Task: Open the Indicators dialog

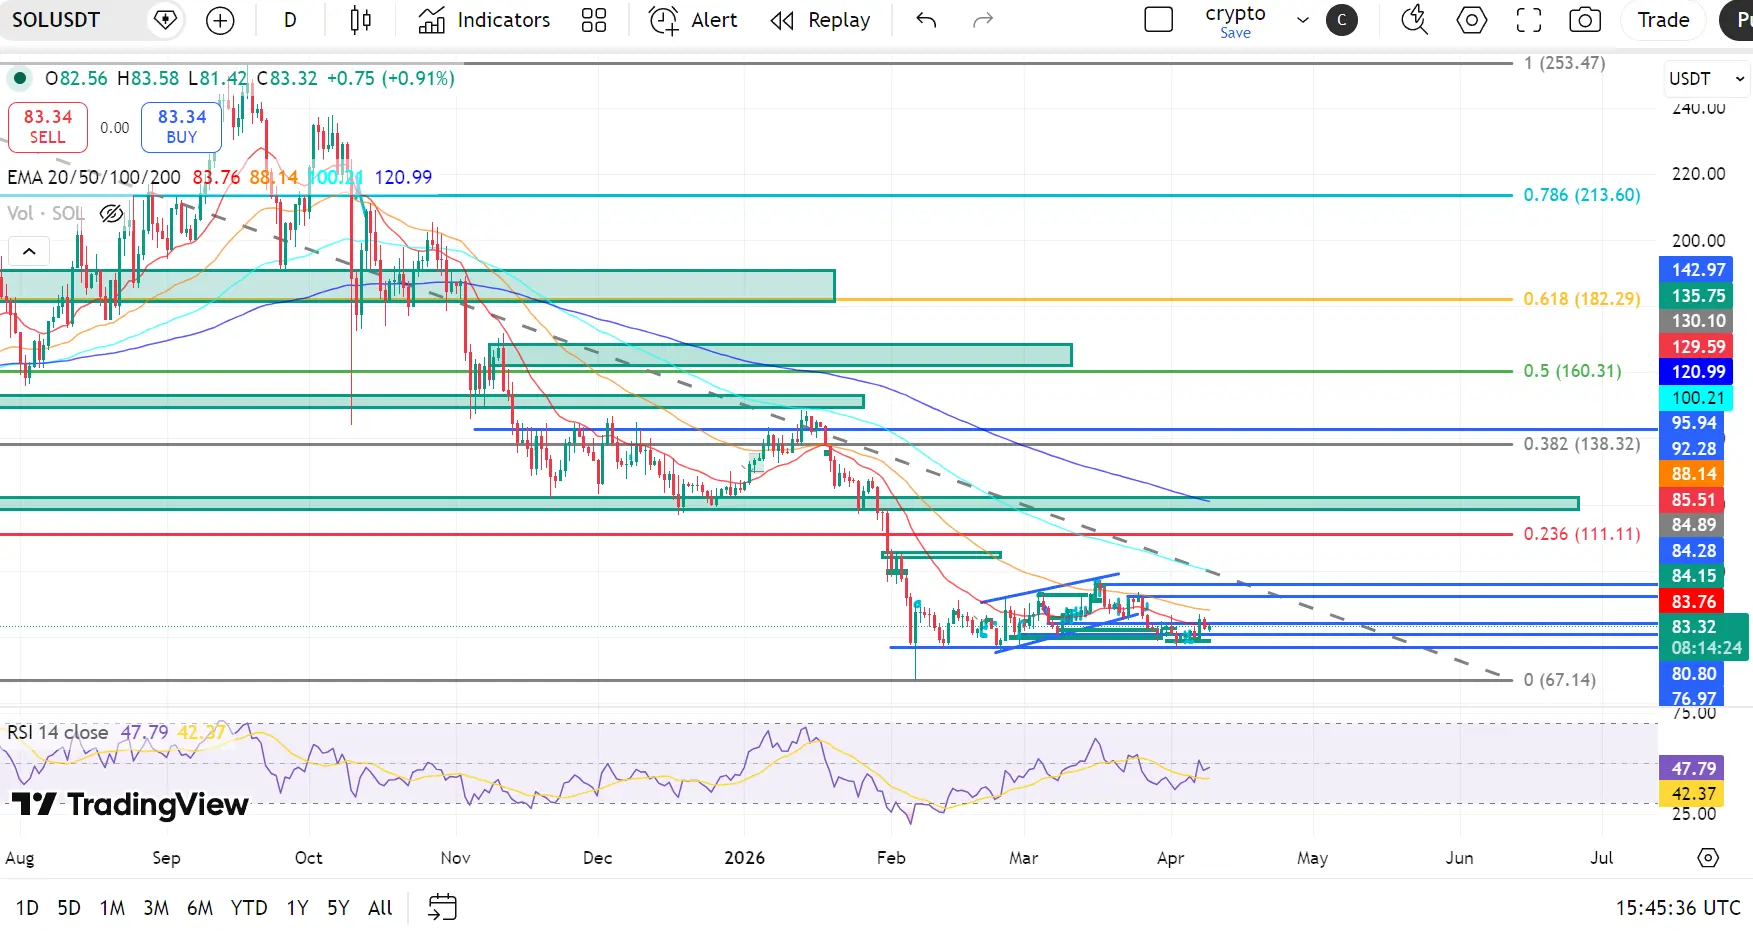Action: point(484,20)
